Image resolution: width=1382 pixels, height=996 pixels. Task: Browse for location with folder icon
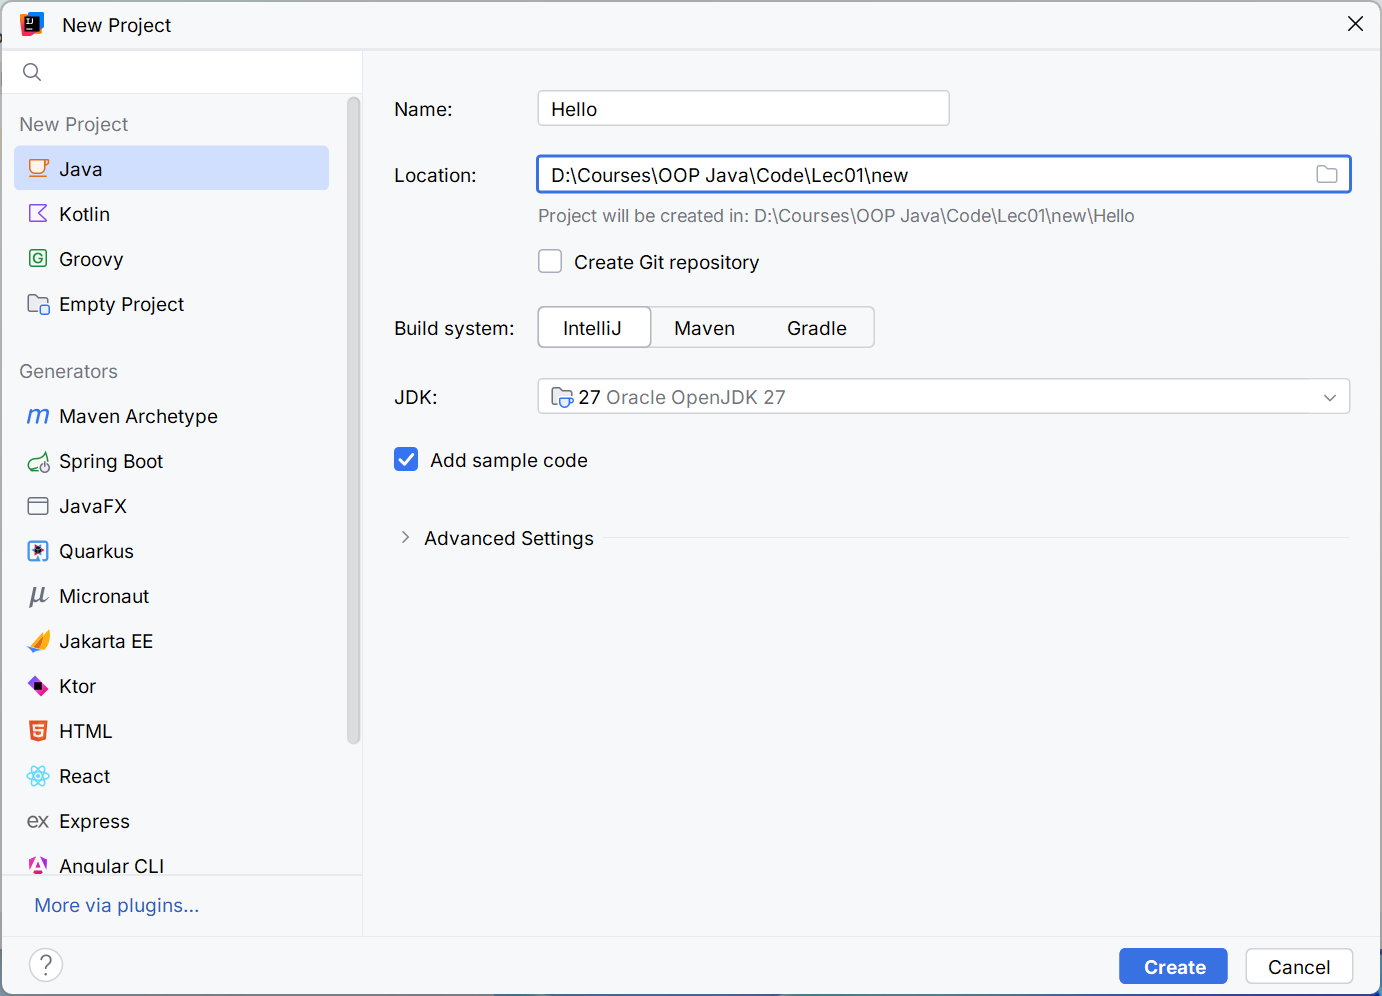click(1327, 174)
